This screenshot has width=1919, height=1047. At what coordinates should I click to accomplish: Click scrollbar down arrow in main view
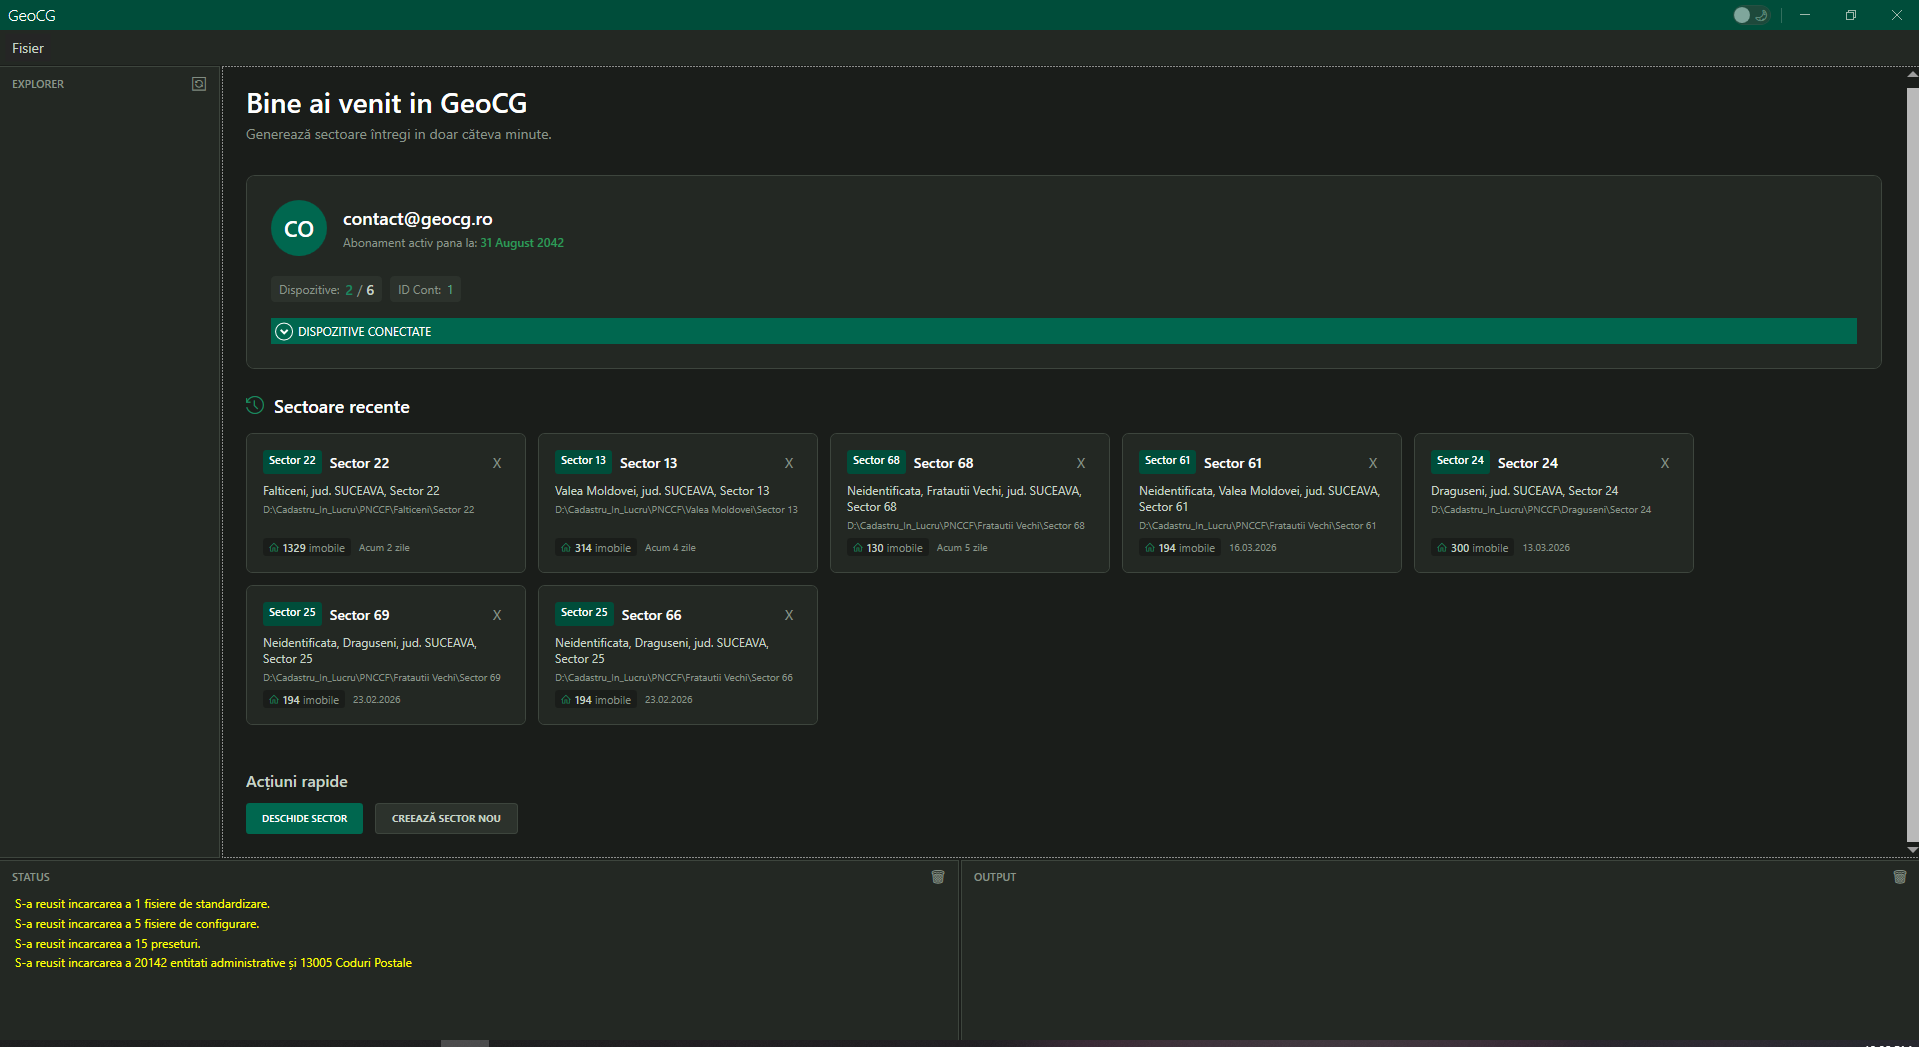click(x=1912, y=850)
